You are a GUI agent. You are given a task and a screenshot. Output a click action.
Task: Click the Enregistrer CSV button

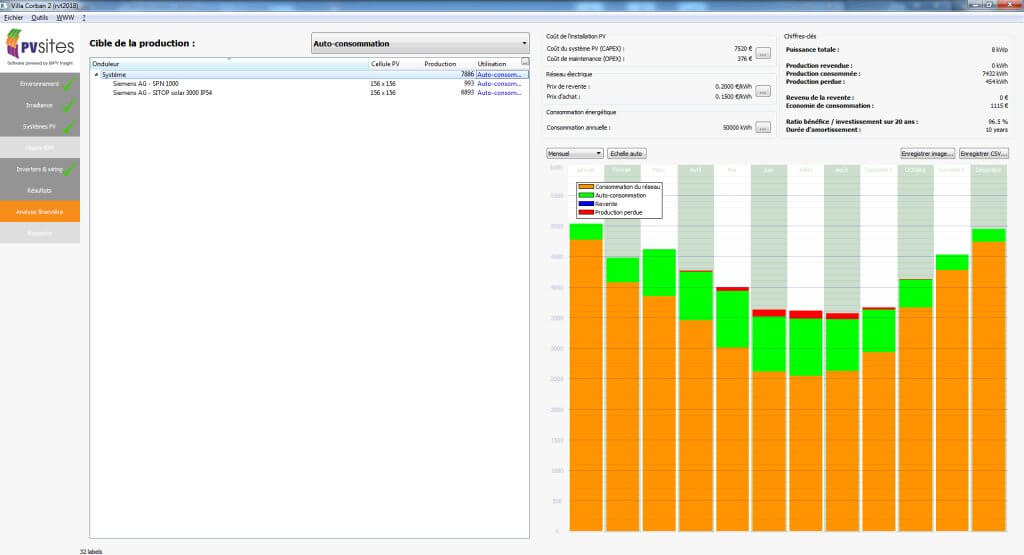983,154
